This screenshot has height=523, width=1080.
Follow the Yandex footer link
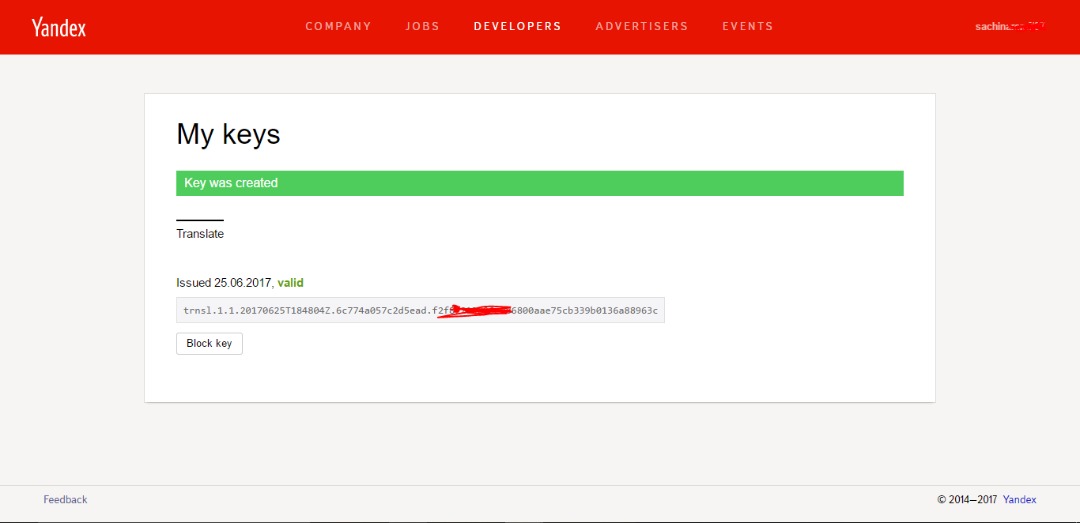tap(1019, 500)
